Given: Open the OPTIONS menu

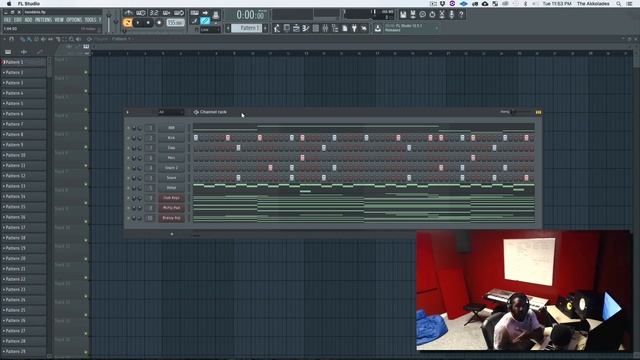Looking at the screenshot, I should coord(74,20).
